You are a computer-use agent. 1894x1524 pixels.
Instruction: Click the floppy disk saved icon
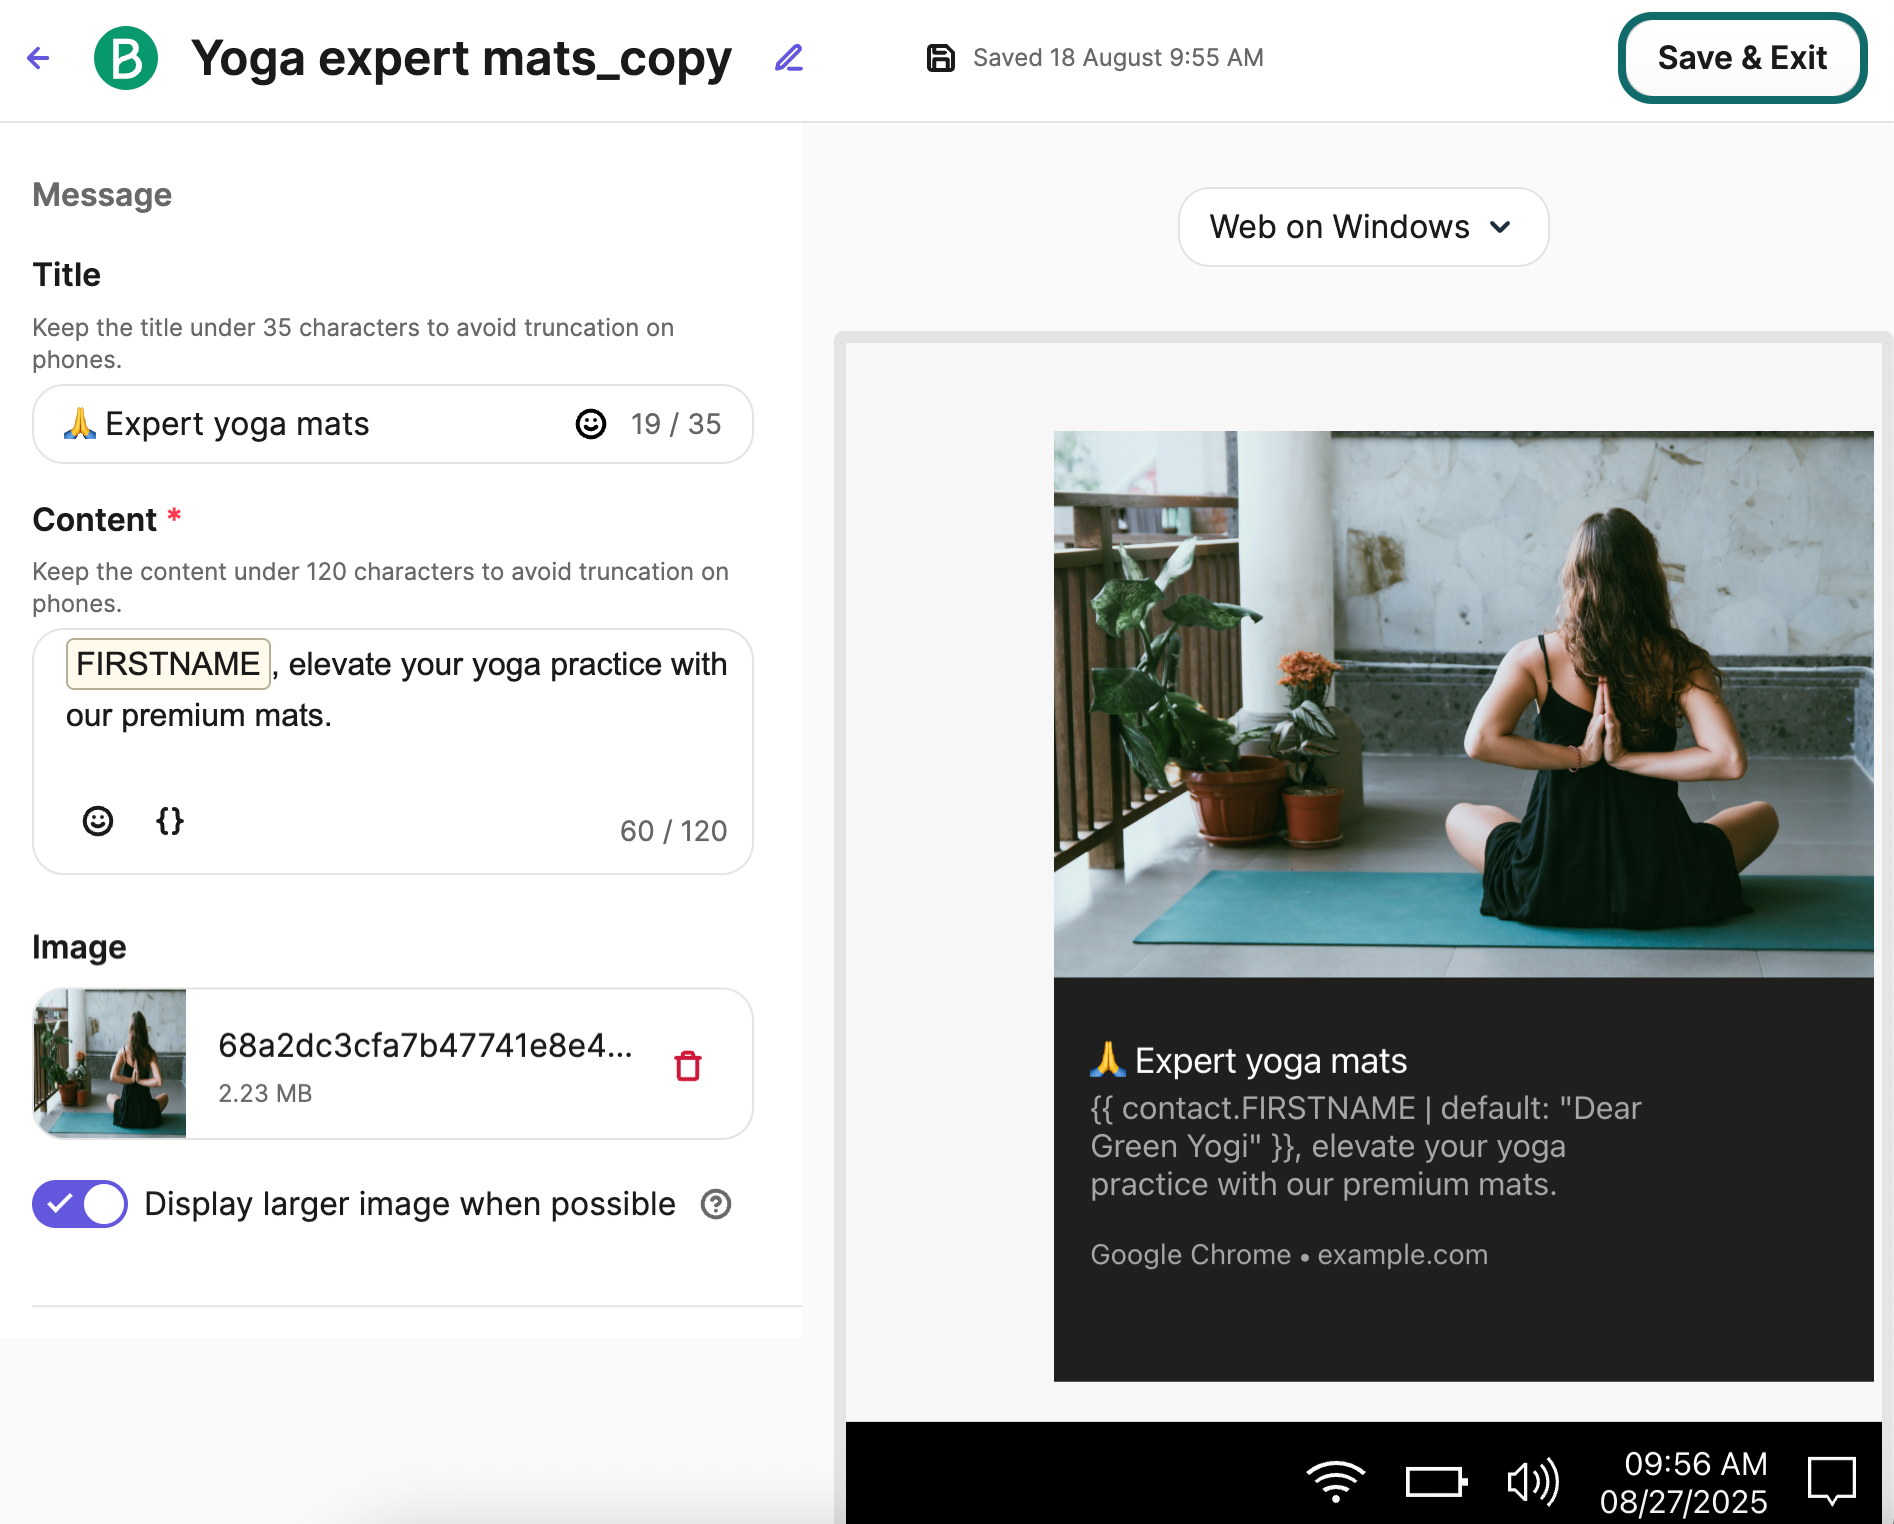(x=940, y=58)
